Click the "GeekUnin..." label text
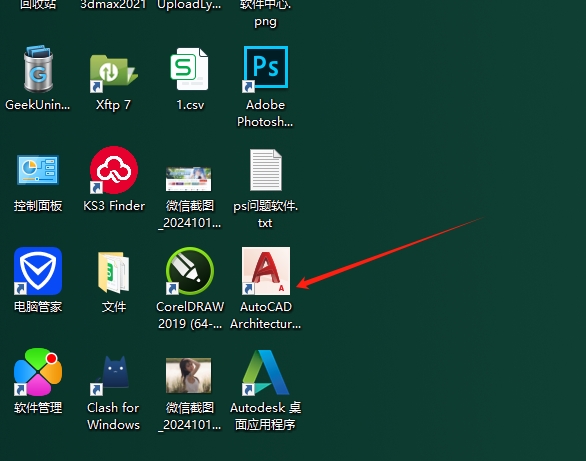This screenshot has width=586, height=461. coord(37,105)
